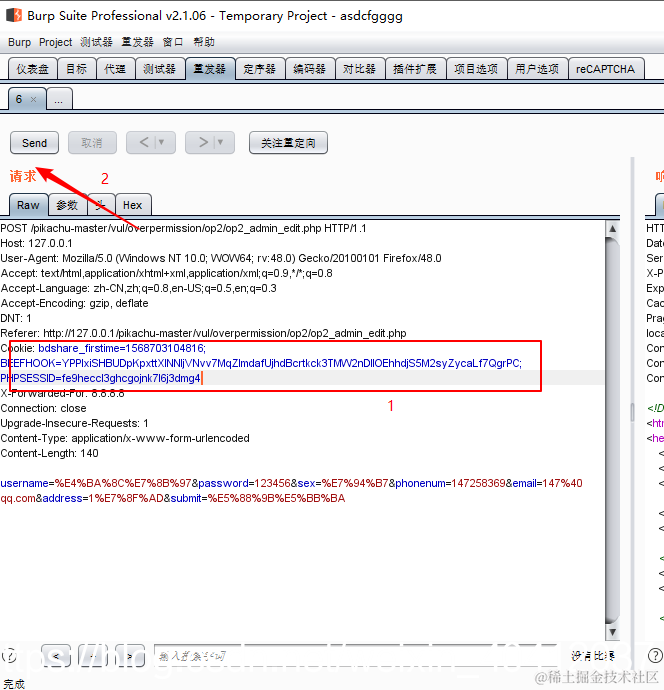Click the 'Connection: close' header line

pos(44,408)
